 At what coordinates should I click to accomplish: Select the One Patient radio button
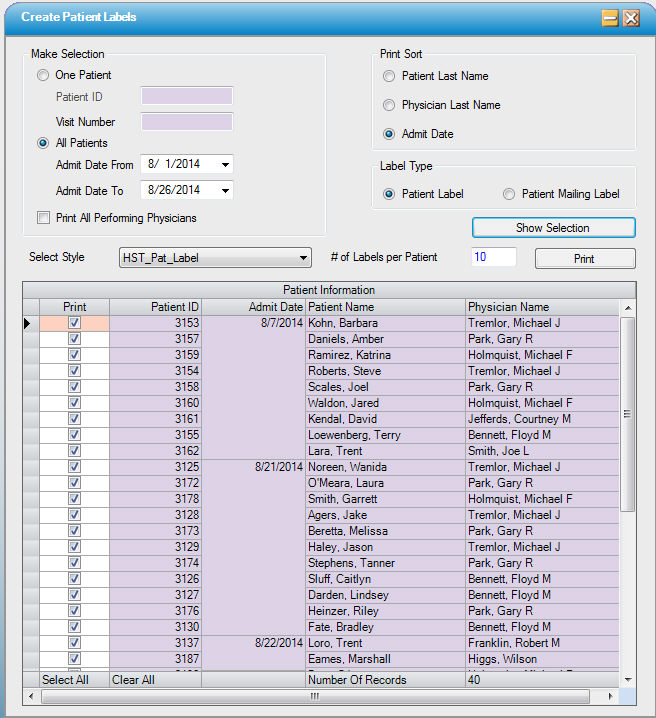(43, 75)
